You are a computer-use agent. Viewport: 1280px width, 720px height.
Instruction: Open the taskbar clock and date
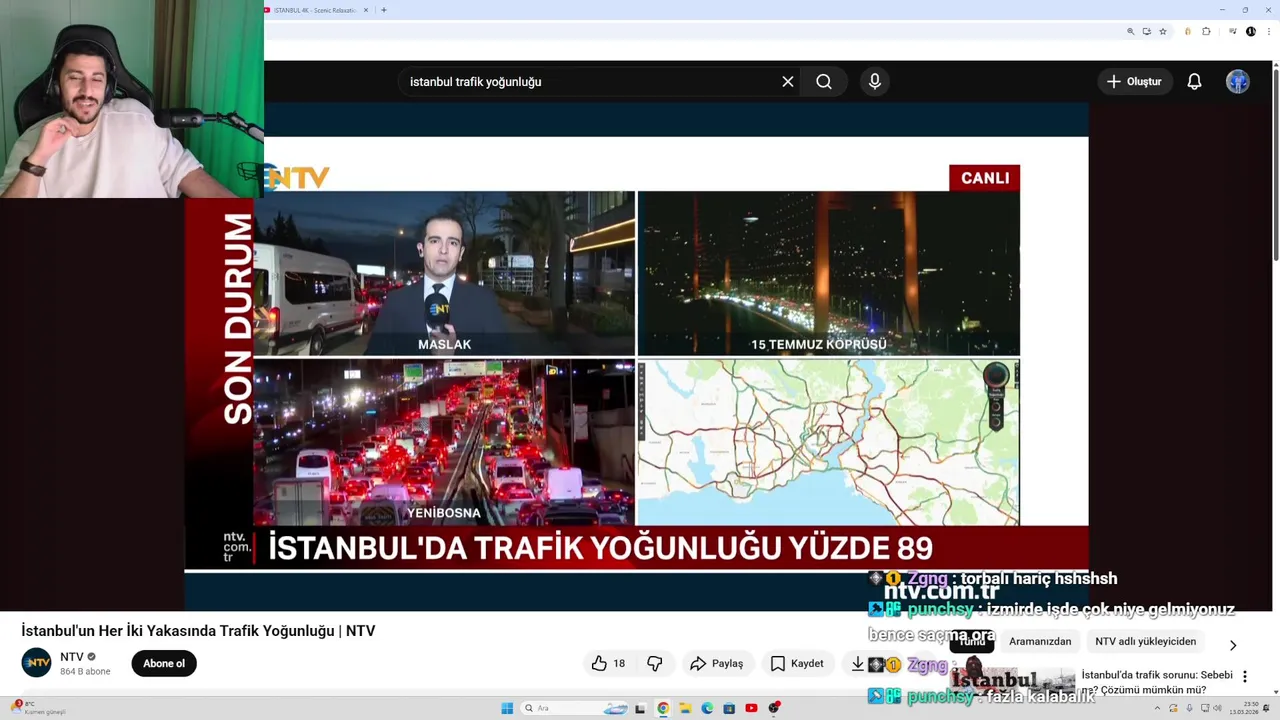[1244, 708]
